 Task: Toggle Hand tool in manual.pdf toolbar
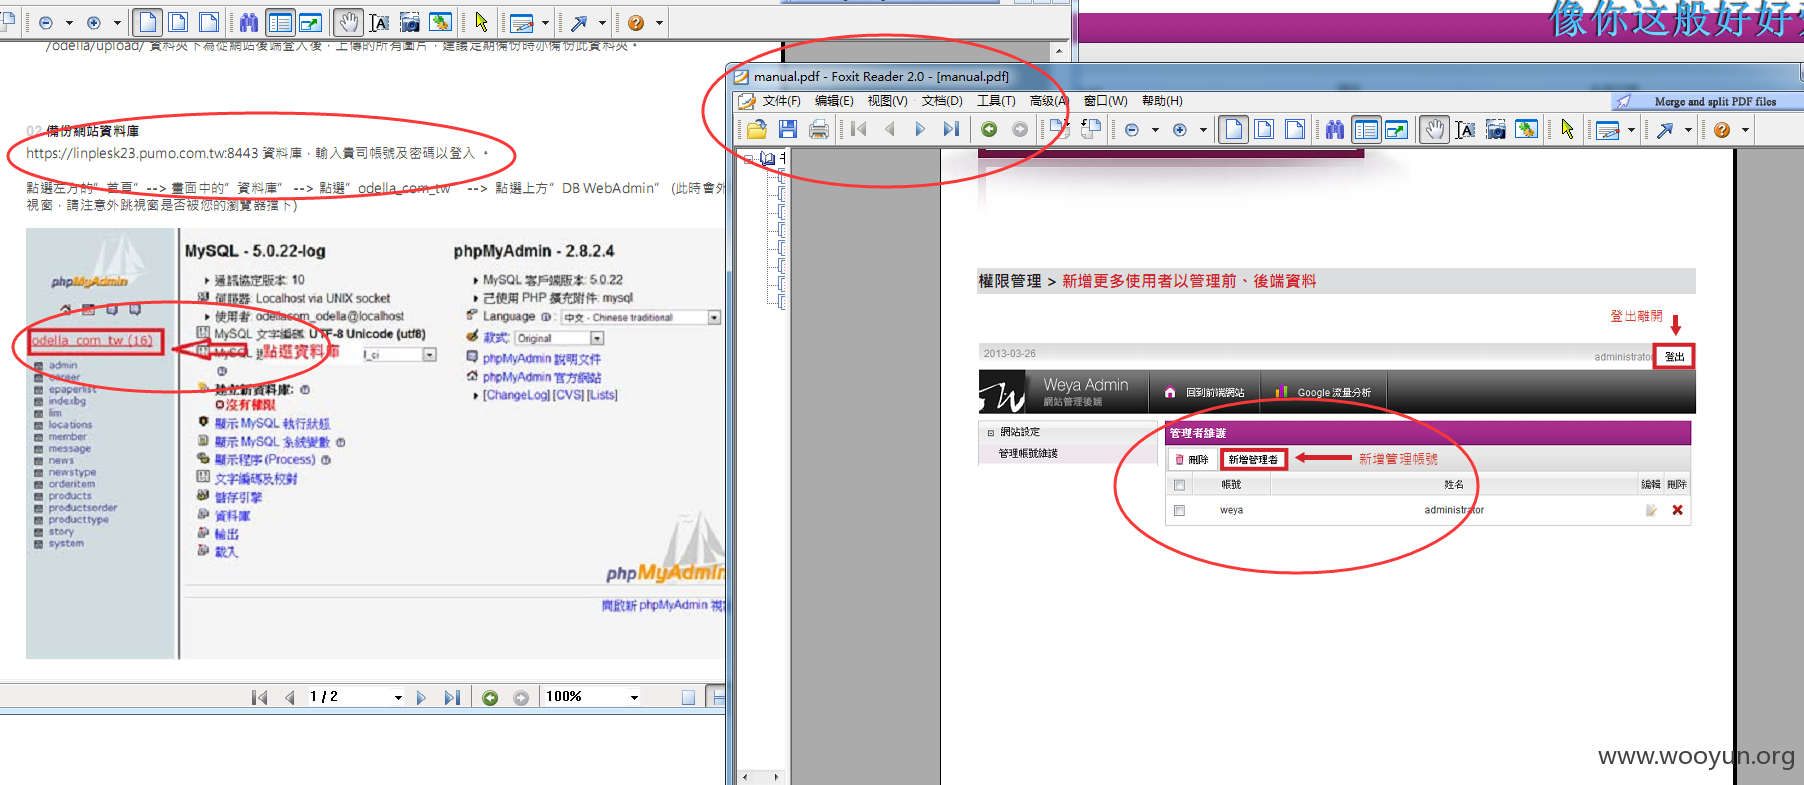(x=1434, y=129)
